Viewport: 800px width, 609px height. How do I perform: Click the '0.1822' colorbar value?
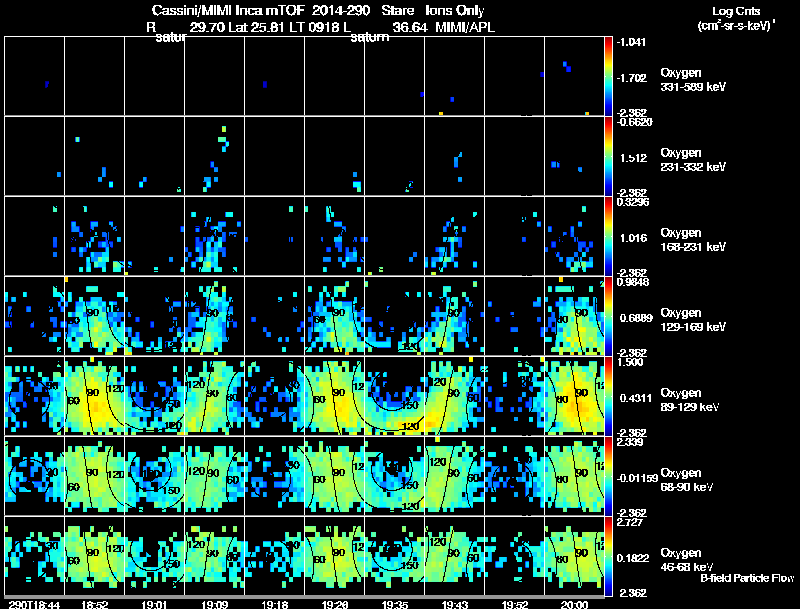(633, 559)
